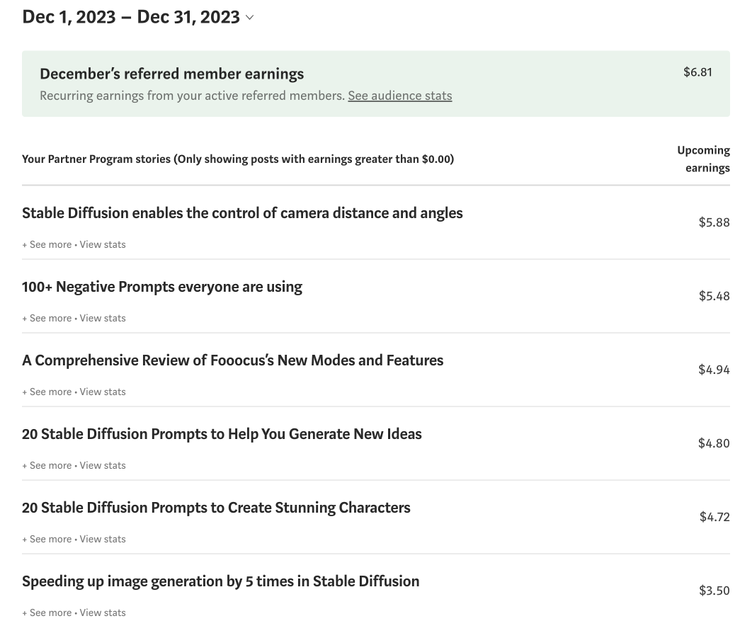740x621 pixels.
Task: Expand See more under Negative Prompts story
Action: tap(47, 318)
